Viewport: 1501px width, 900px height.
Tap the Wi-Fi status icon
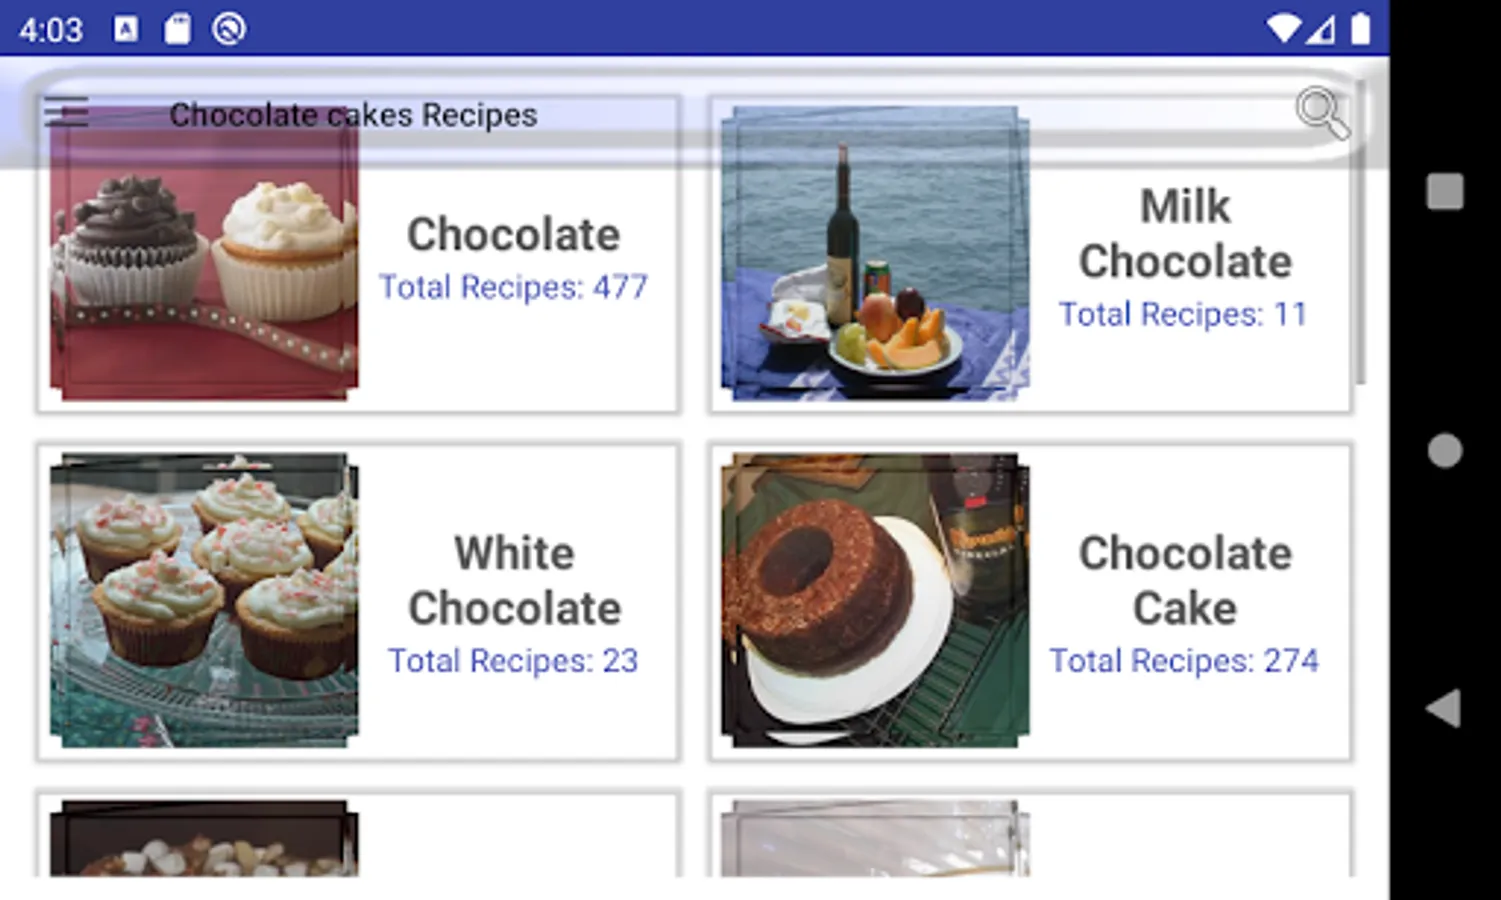tap(1282, 28)
